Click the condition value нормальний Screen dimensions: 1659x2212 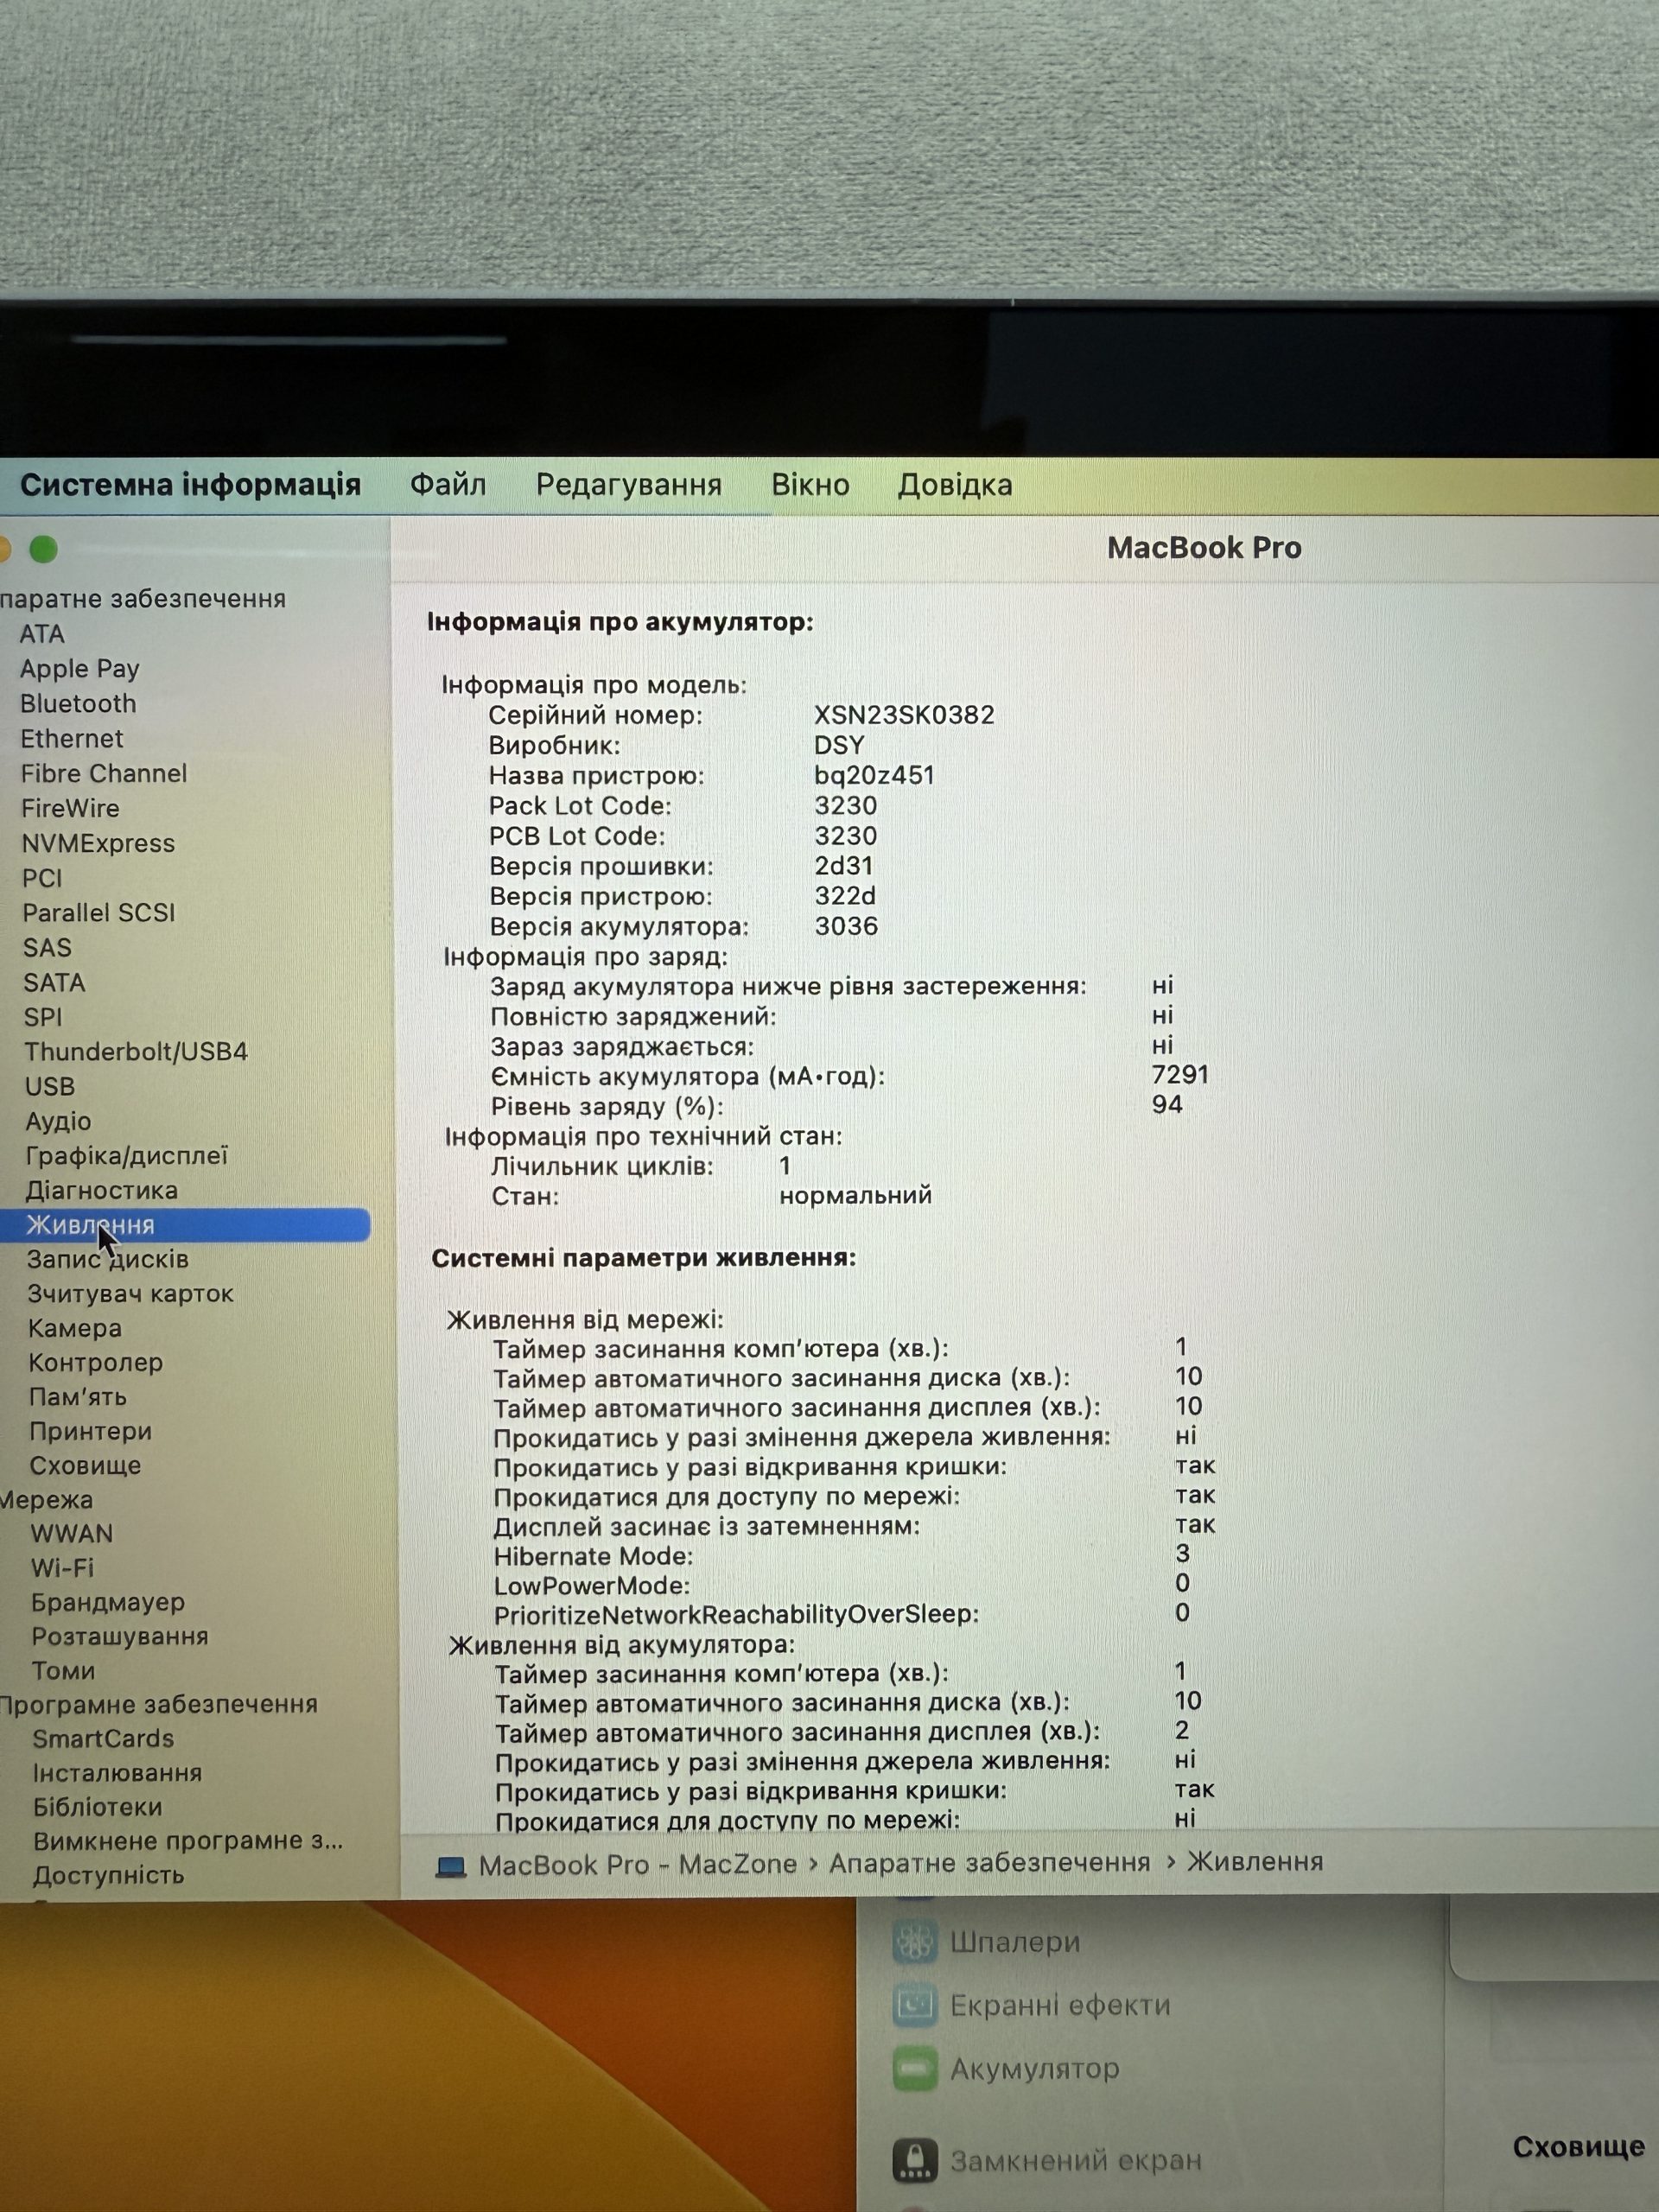856,1195
